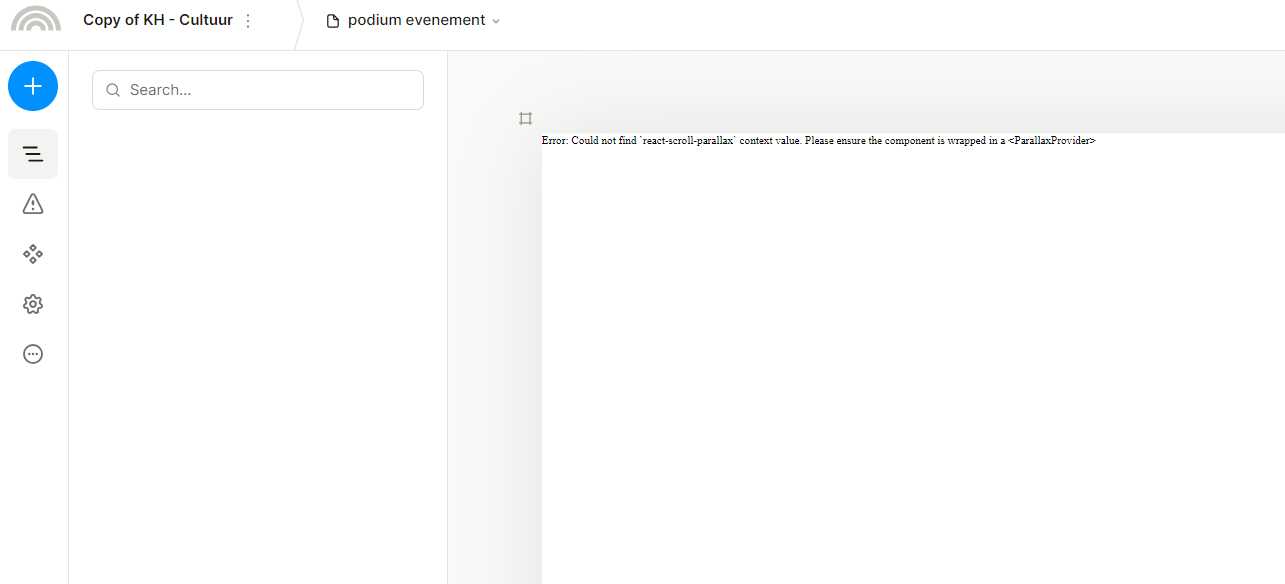The height and width of the screenshot is (584, 1285).
Task: Open the project three-dot options menu
Action: pos(249,21)
